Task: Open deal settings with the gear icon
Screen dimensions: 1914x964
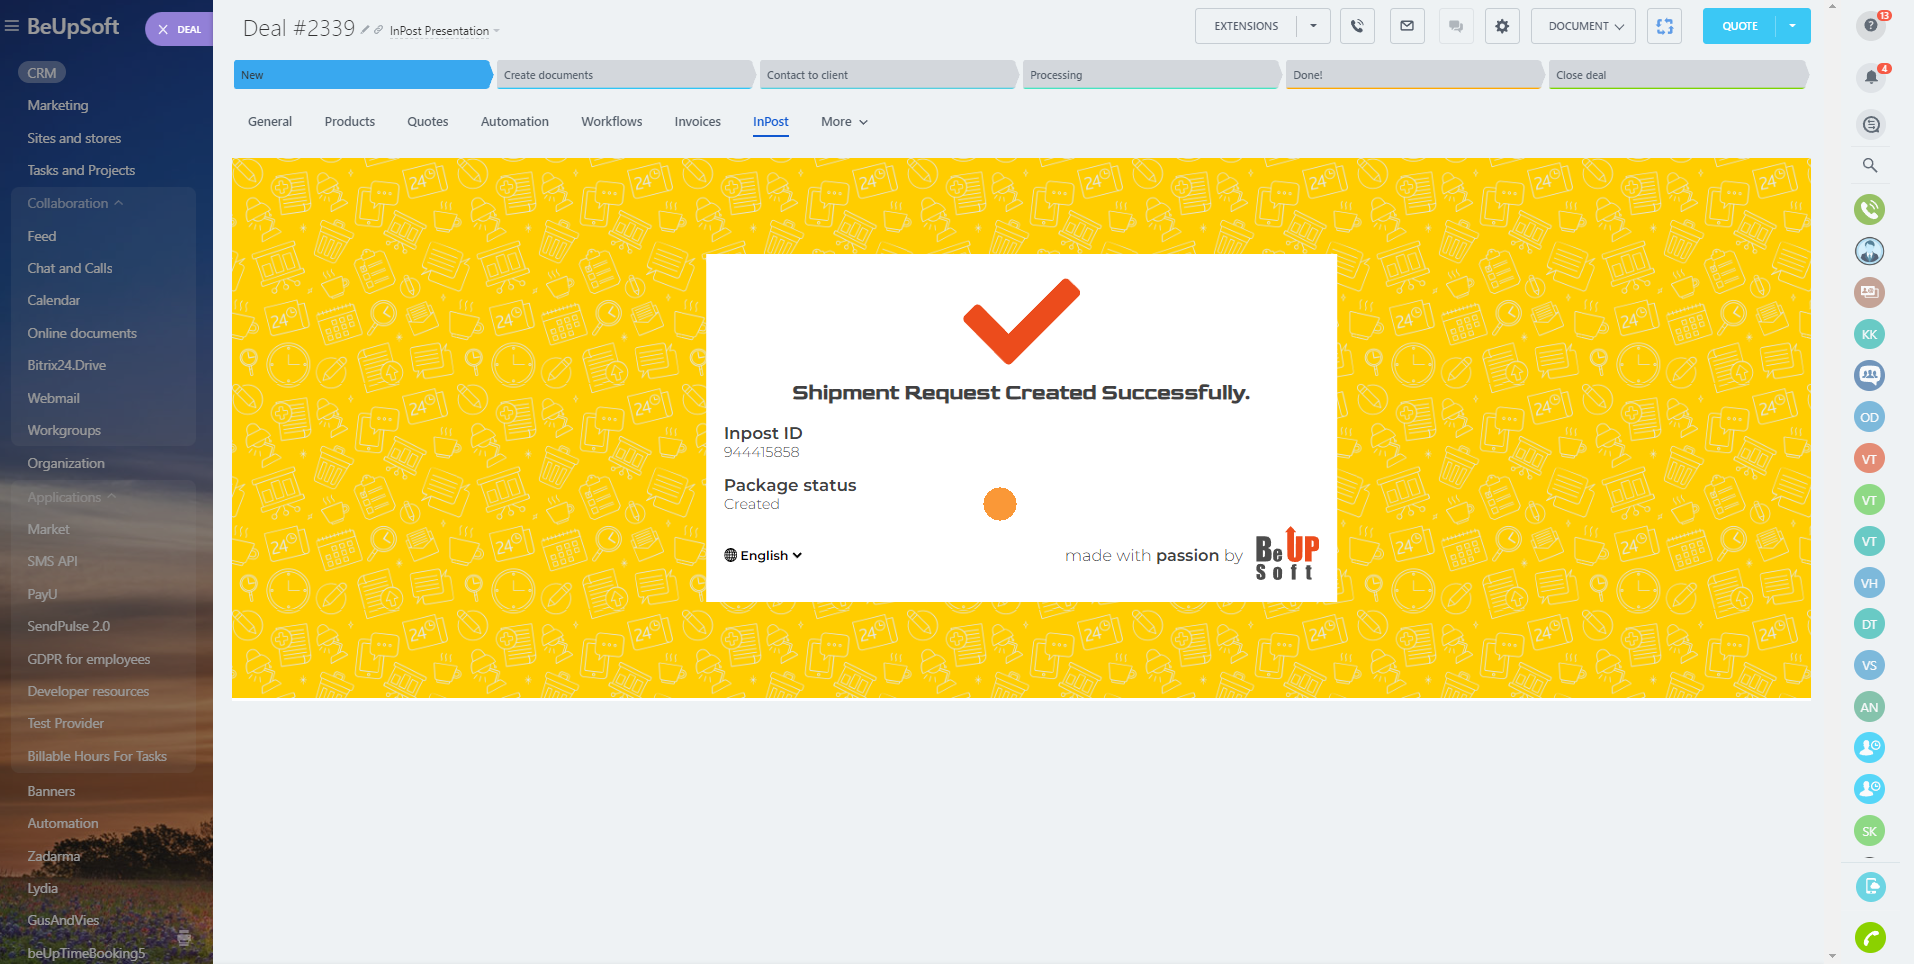Action: click(1502, 26)
